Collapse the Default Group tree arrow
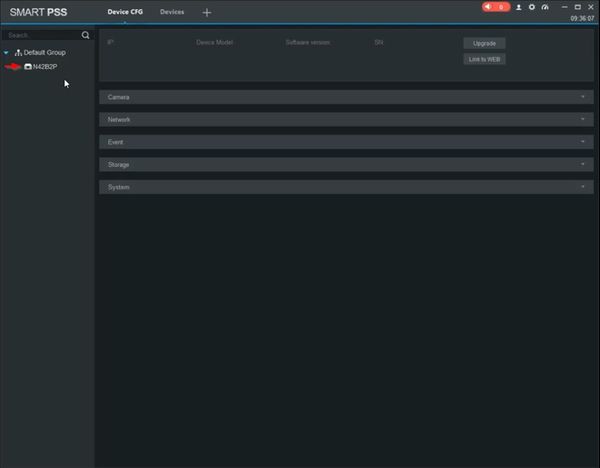Screen dimensions: 600x468 (x=6, y=52)
